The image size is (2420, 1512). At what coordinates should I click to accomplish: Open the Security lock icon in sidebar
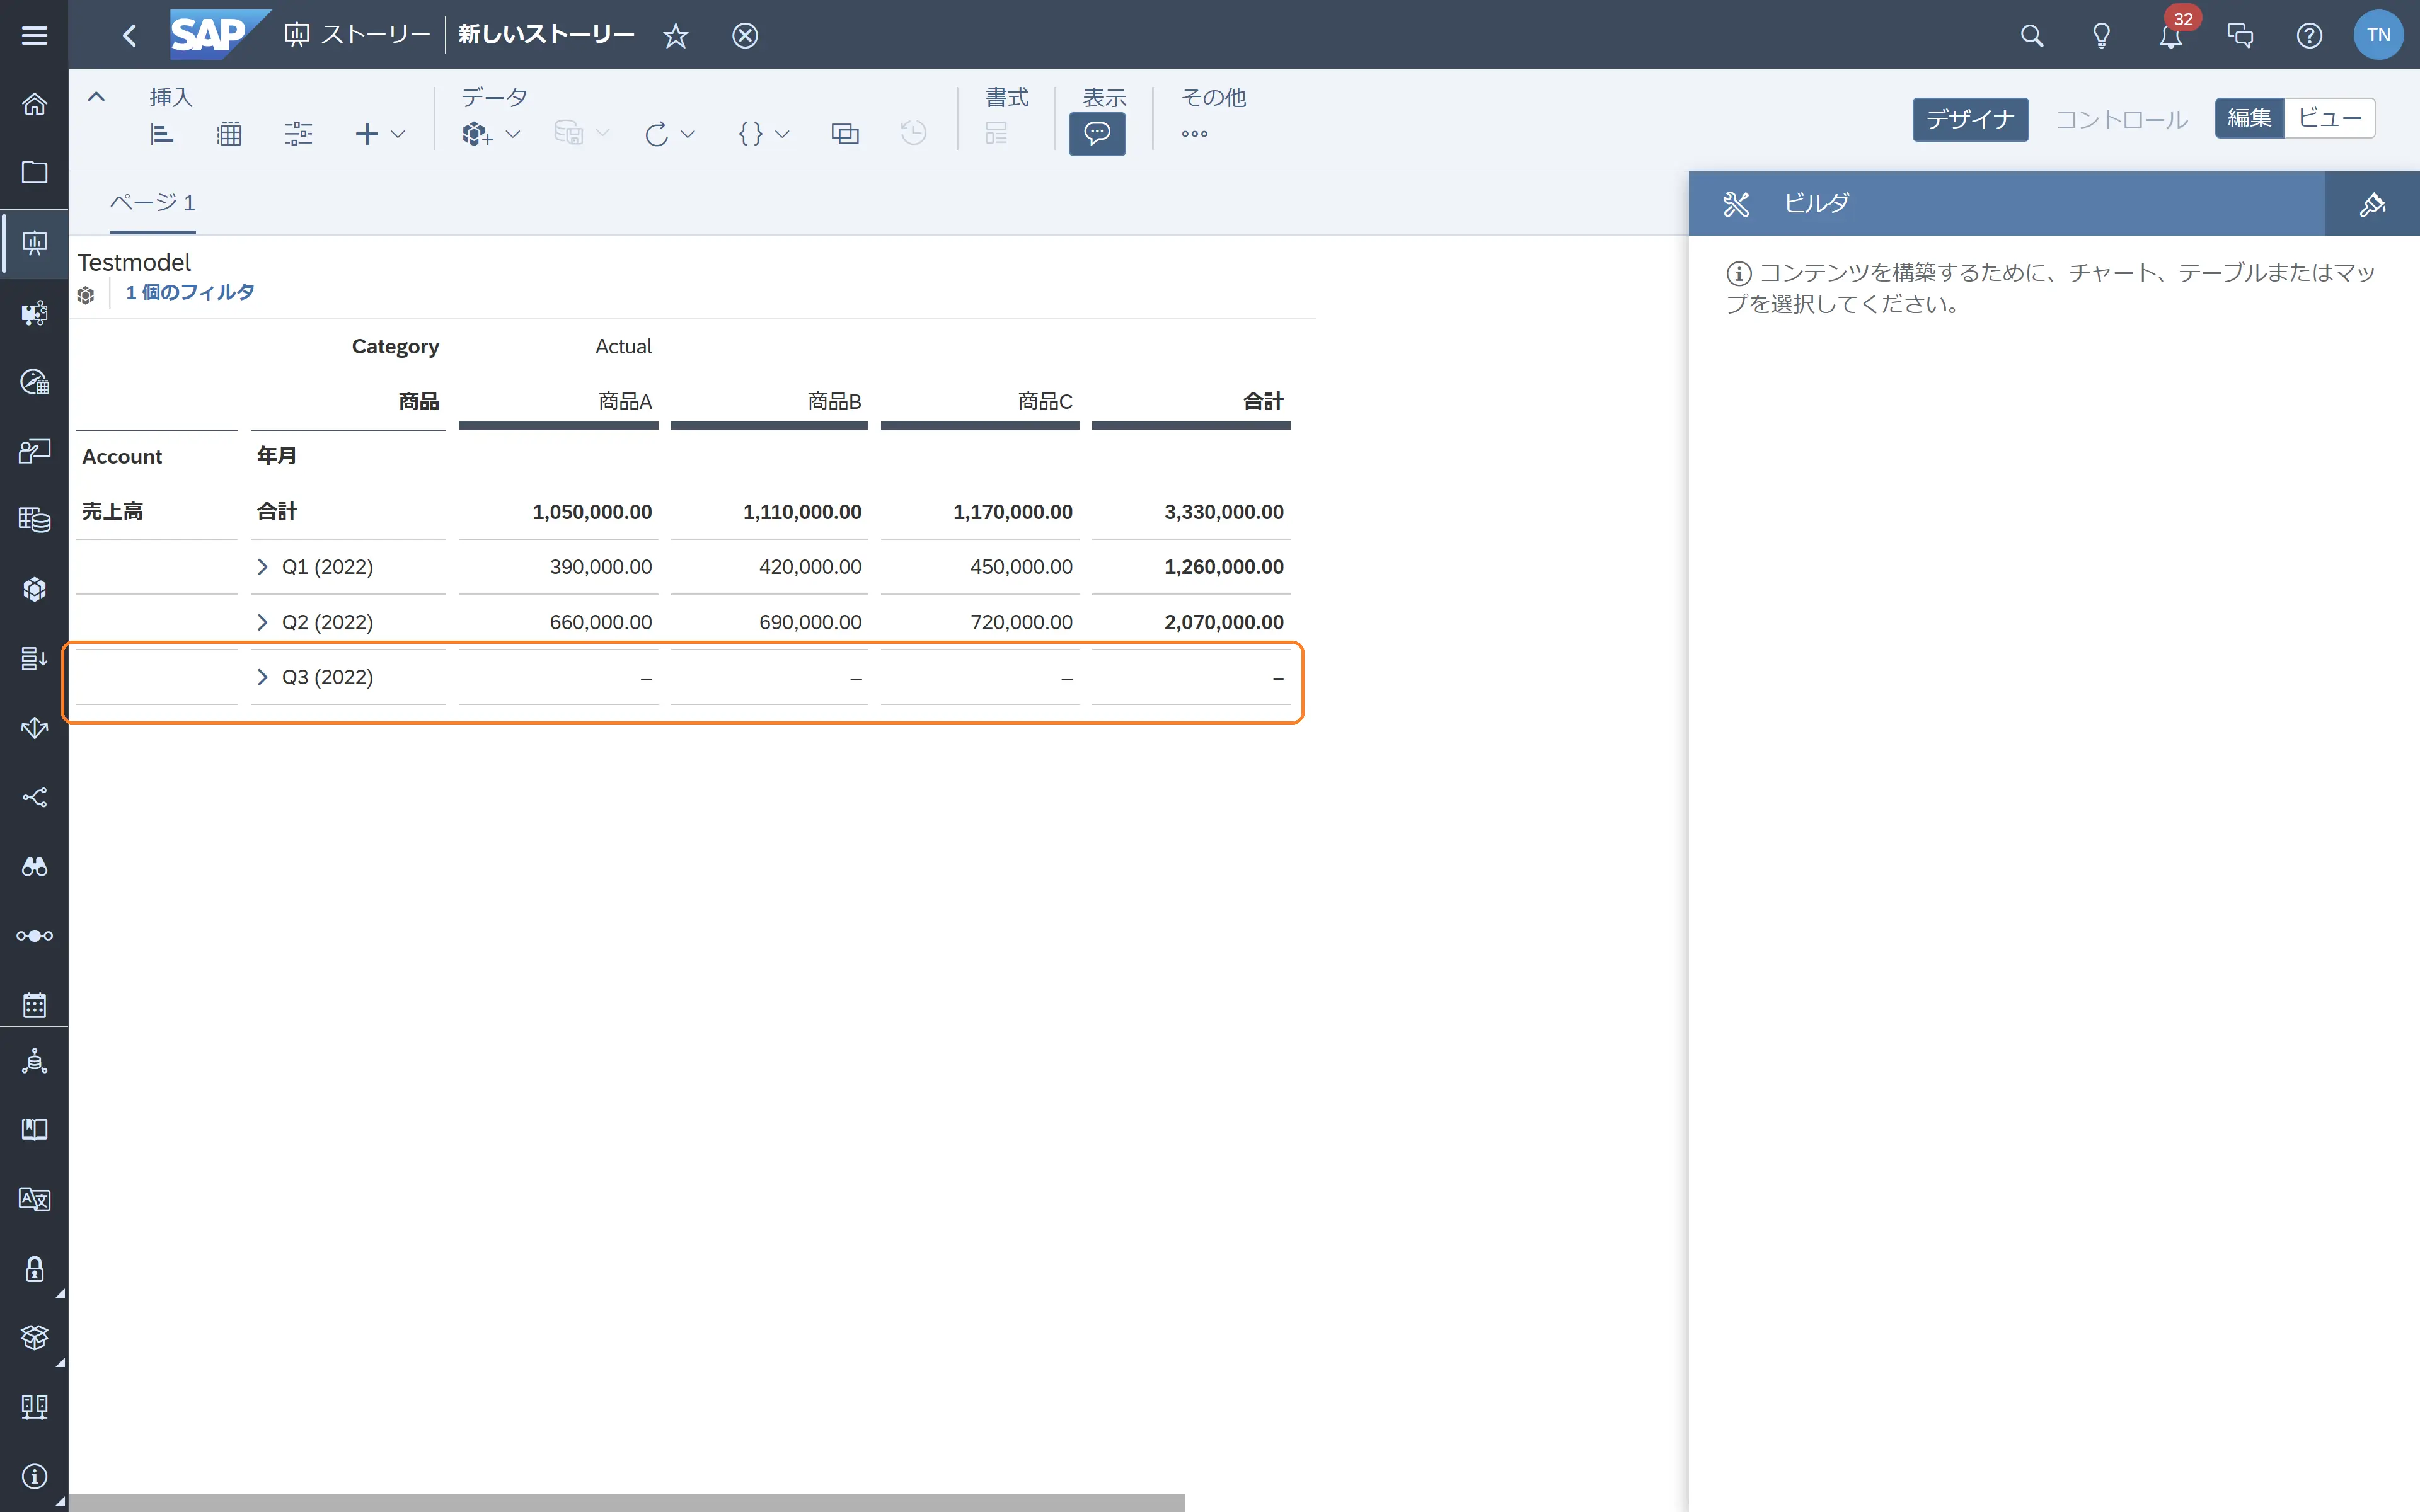(x=34, y=1269)
